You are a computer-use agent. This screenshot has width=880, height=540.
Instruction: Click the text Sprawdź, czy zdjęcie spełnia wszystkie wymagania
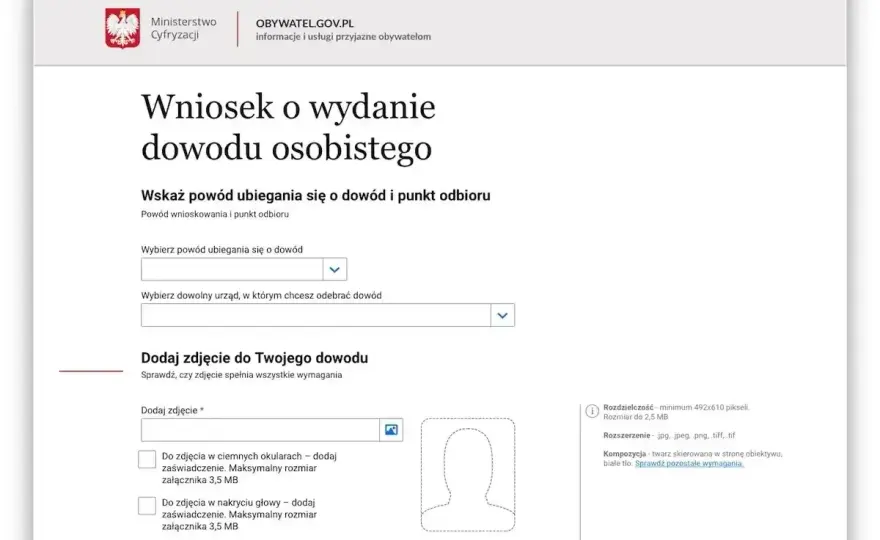[x=241, y=375]
